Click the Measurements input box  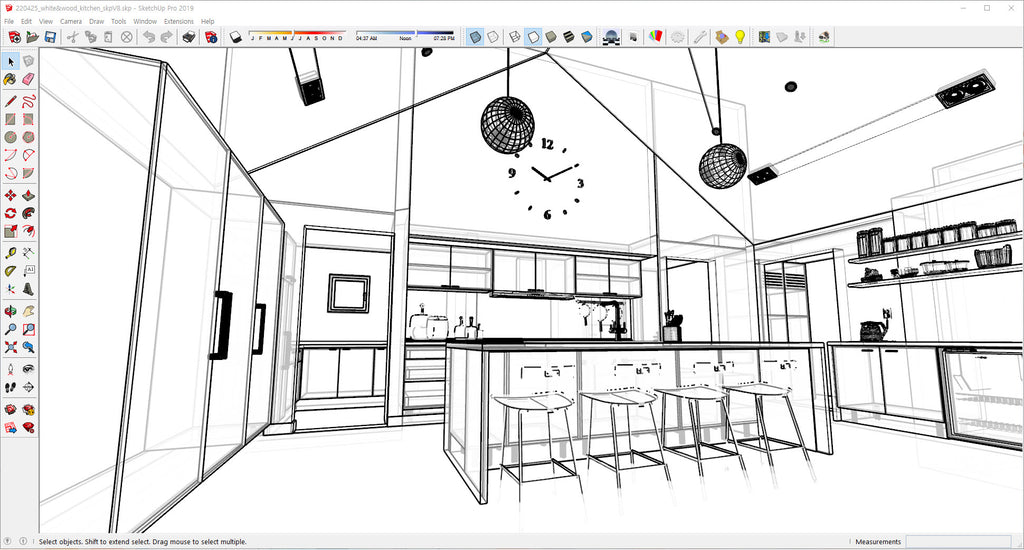tap(959, 542)
